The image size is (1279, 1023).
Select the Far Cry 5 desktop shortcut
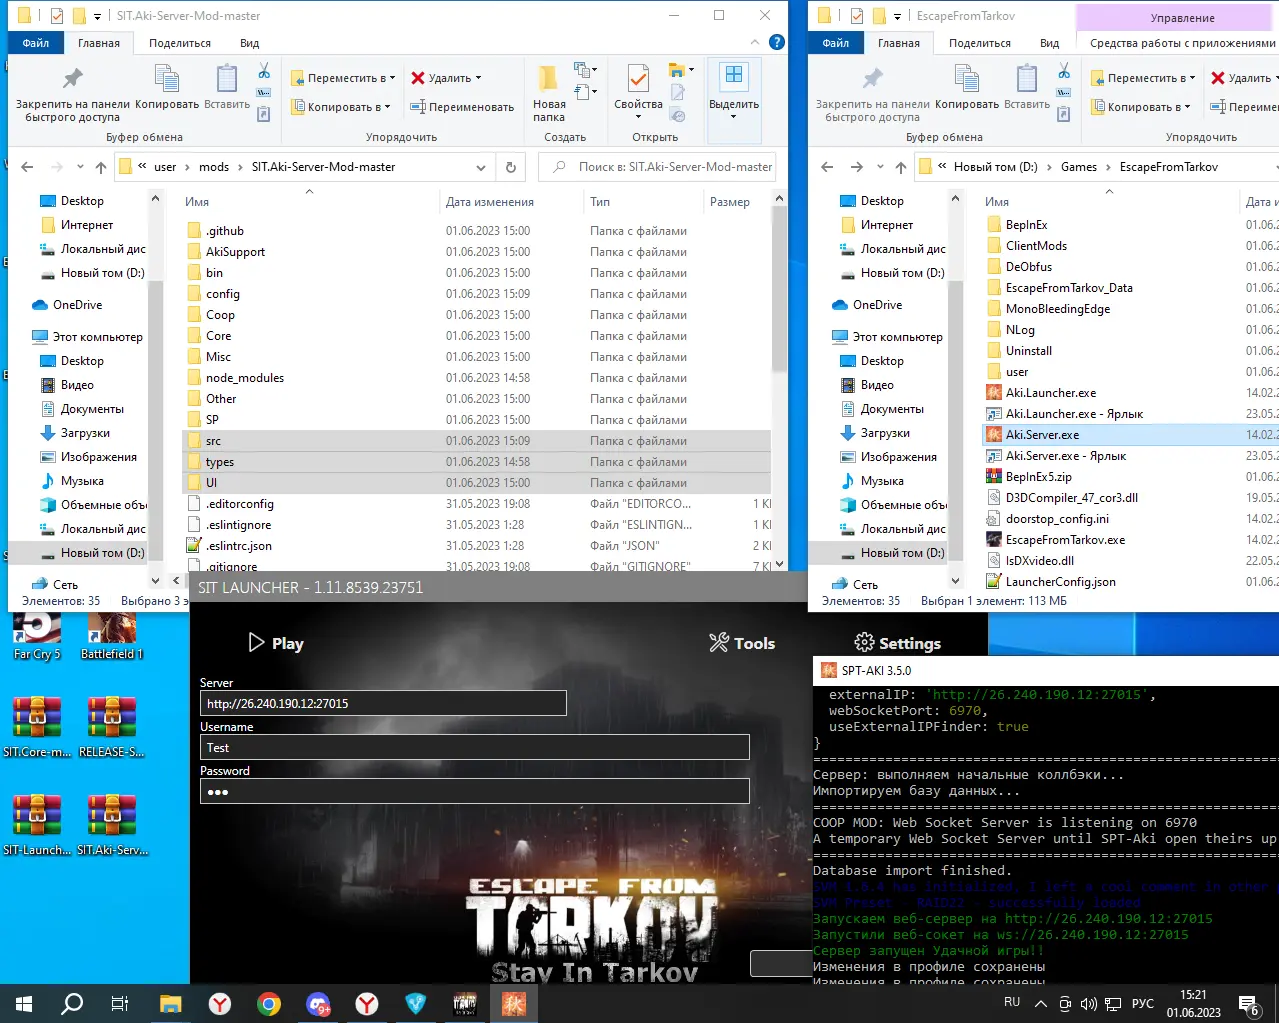point(37,636)
